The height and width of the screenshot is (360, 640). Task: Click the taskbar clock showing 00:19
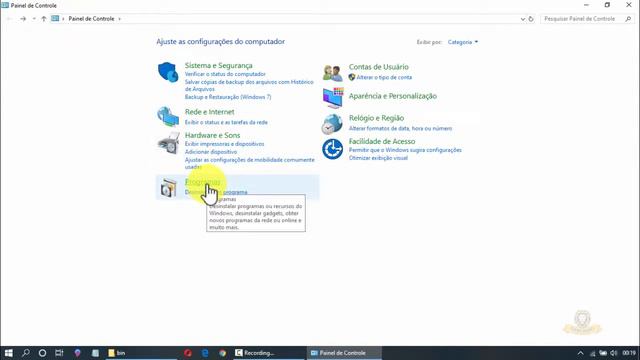pyautogui.click(x=629, y=353)
